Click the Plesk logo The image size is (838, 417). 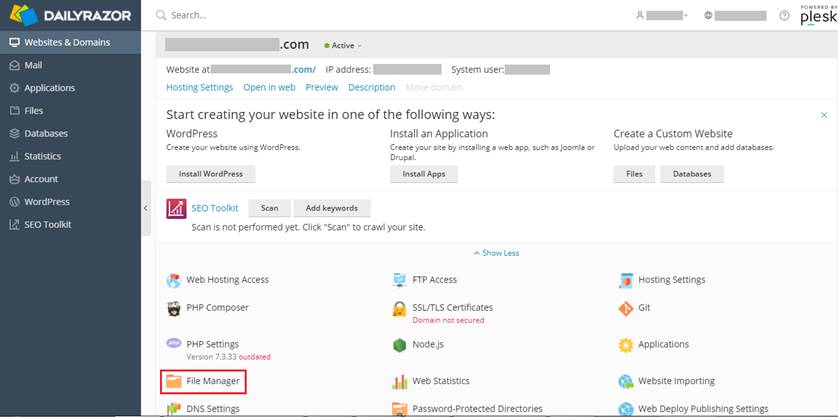pos(818,15)
